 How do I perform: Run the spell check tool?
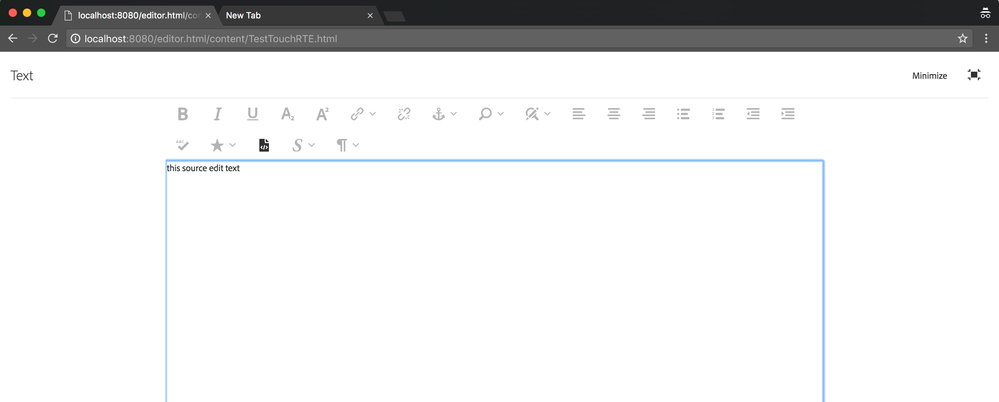(x=183, y=145)
